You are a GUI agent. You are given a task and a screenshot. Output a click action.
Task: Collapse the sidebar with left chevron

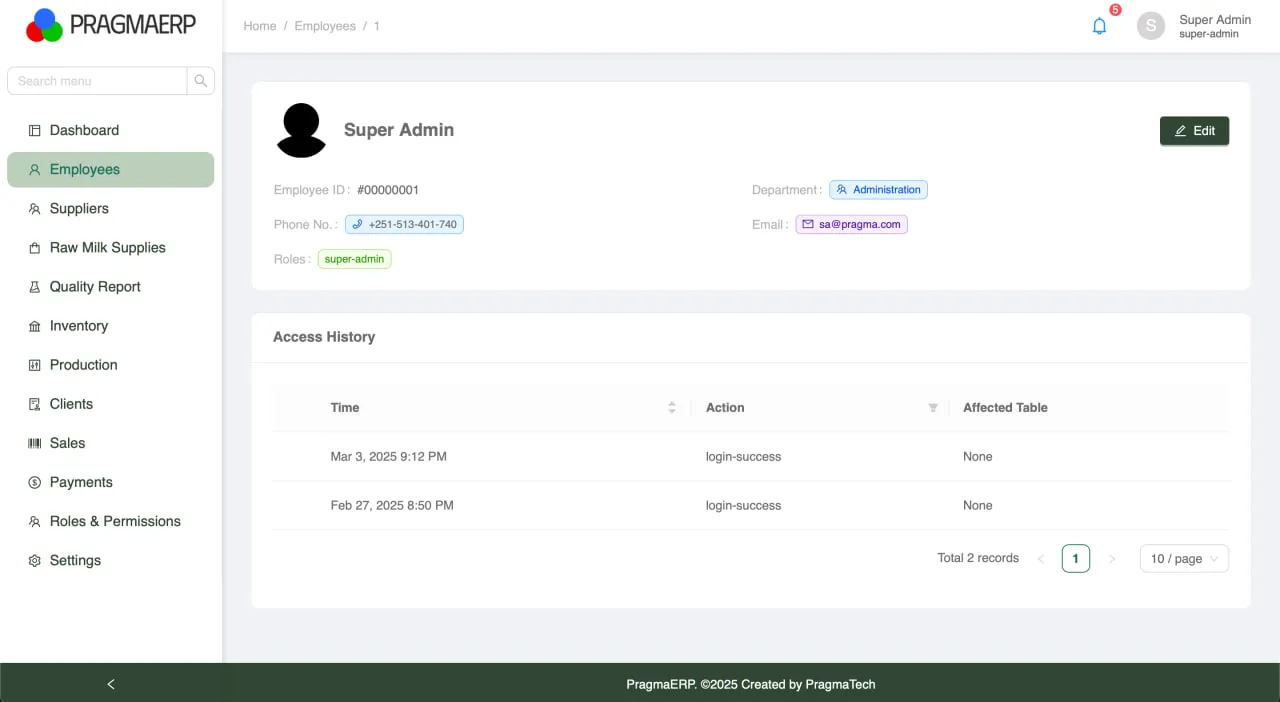coord(111,684)
